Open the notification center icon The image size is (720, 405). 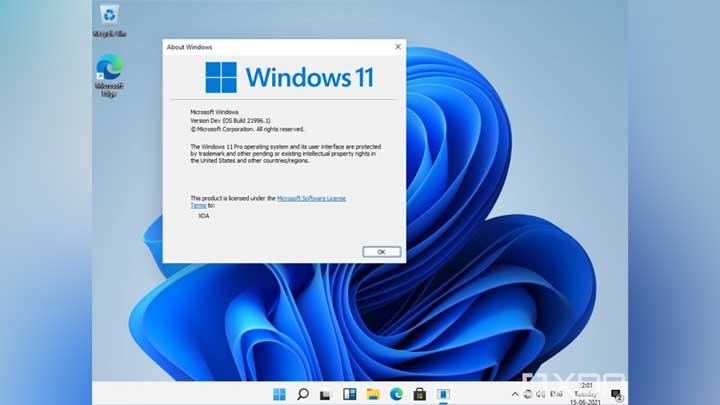tap(617, 394)
